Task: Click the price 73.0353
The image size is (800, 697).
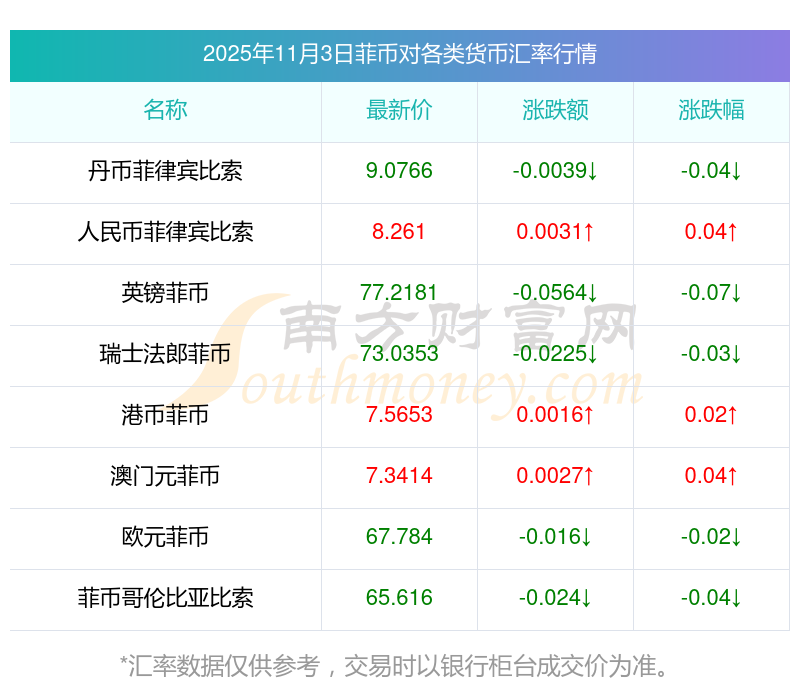Action: coord(399,354)
